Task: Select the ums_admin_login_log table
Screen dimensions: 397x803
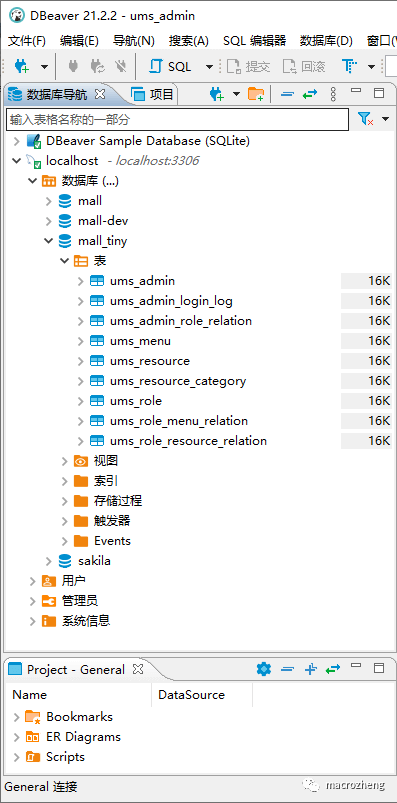Action: (172, 301)
